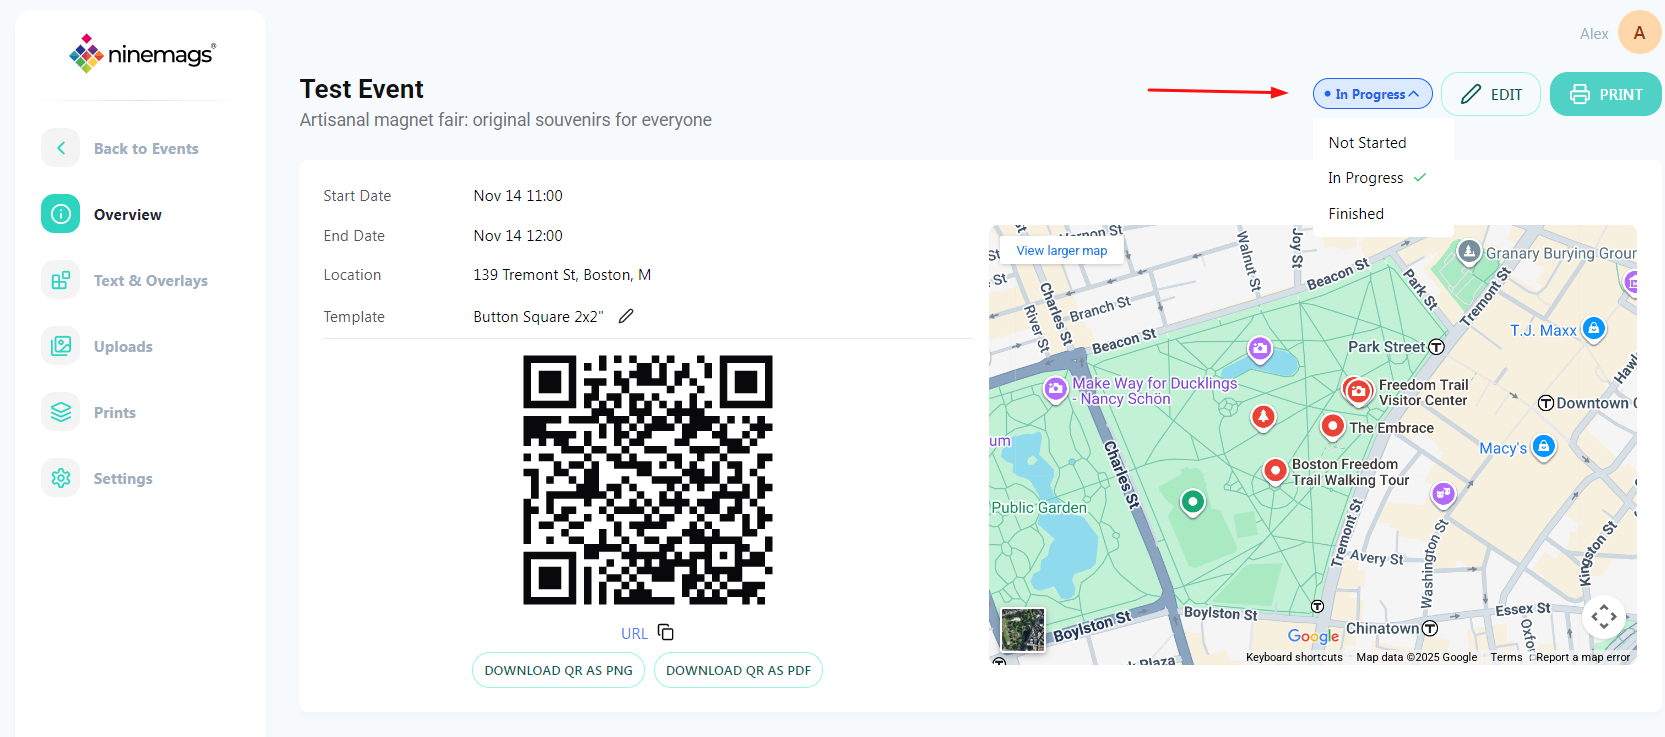The height and width of the screenshot is (737, 1665).
Task: Click the Boston Freedom Trail Walking Tour pin
Action: [1275, 470]
